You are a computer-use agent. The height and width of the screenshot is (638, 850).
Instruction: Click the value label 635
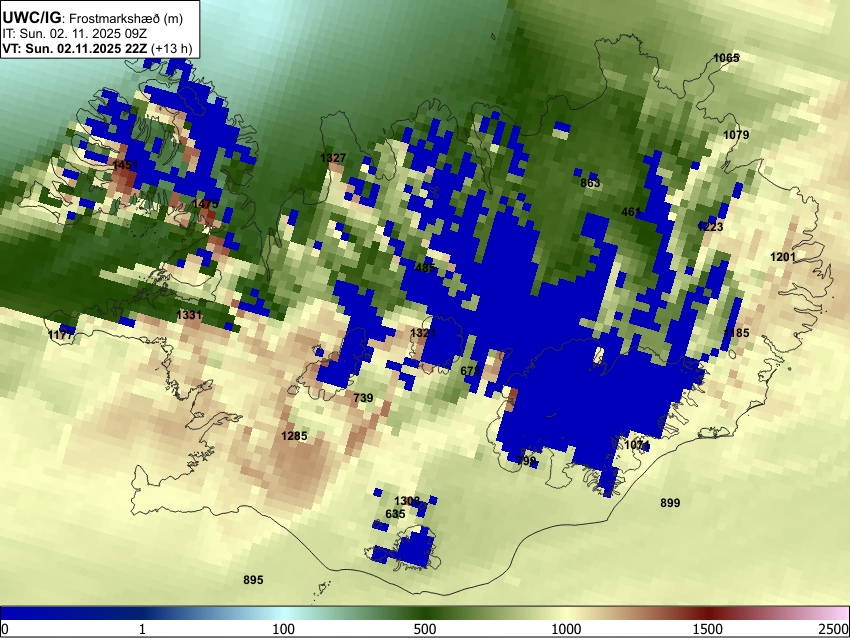(395, 514)
